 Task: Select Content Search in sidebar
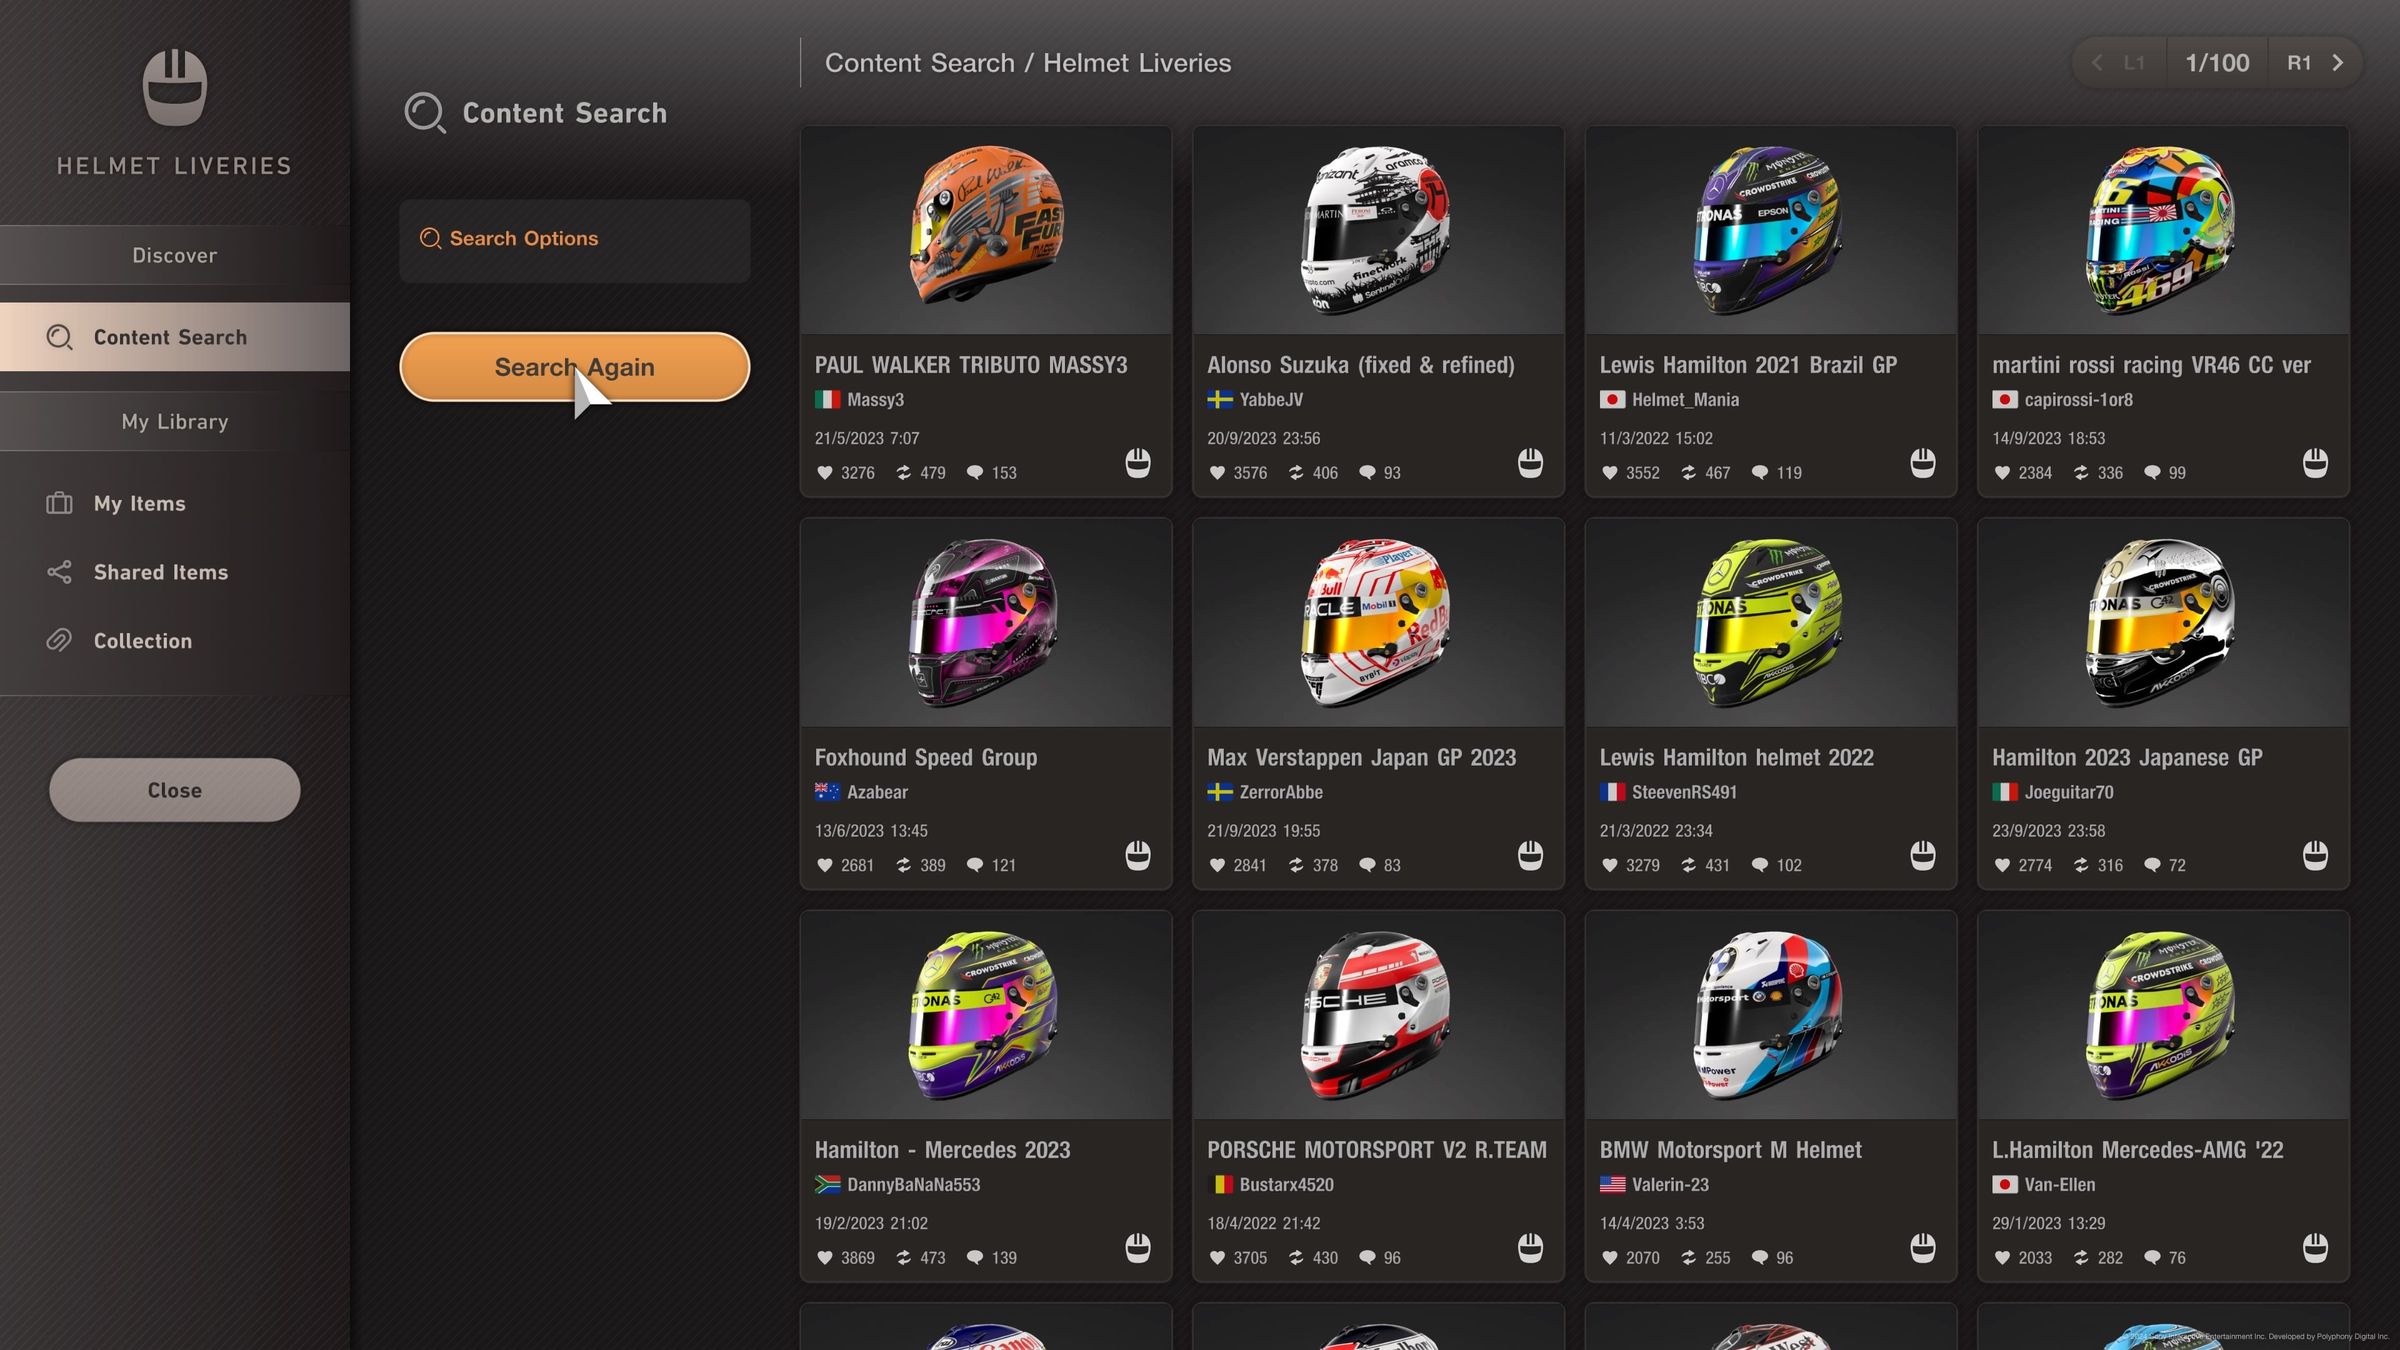point(175,337)
